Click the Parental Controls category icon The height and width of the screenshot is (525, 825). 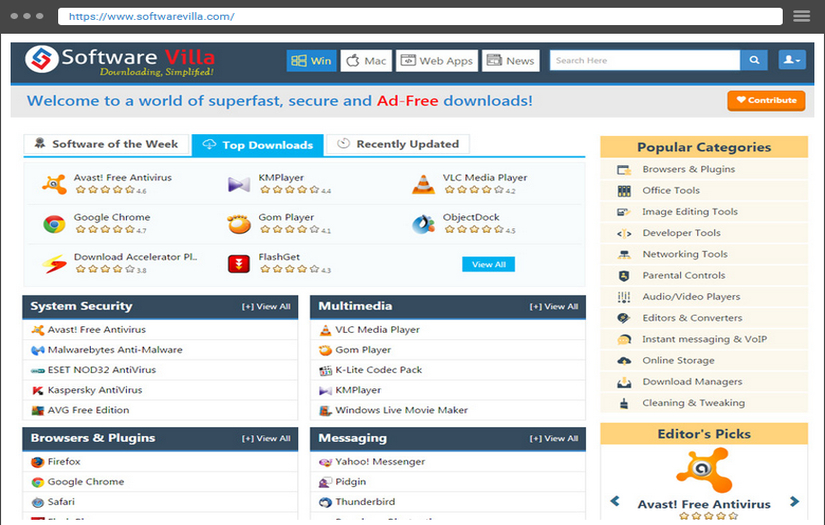pyautogui.click(x=624, y=276)
